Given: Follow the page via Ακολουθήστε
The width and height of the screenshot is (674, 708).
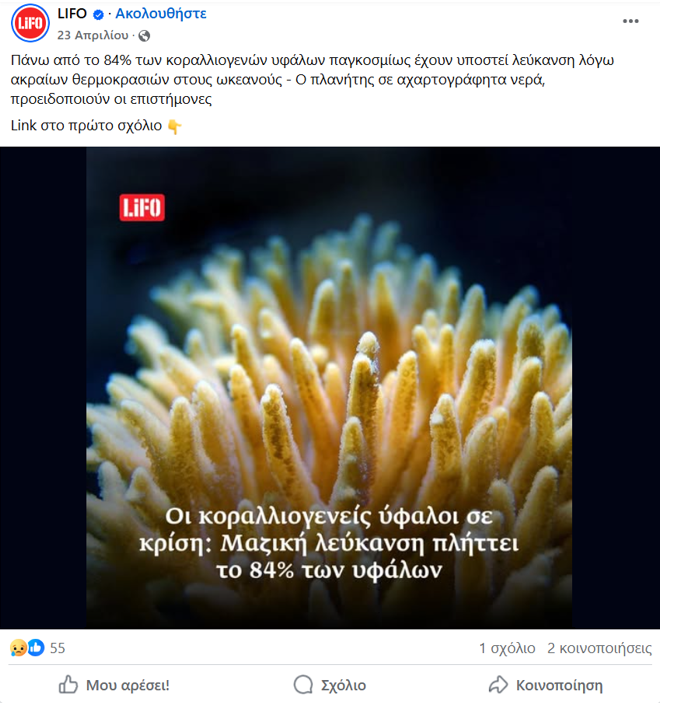Looking at the screenshot, I should pyautogui.click(x=161, y=14).
